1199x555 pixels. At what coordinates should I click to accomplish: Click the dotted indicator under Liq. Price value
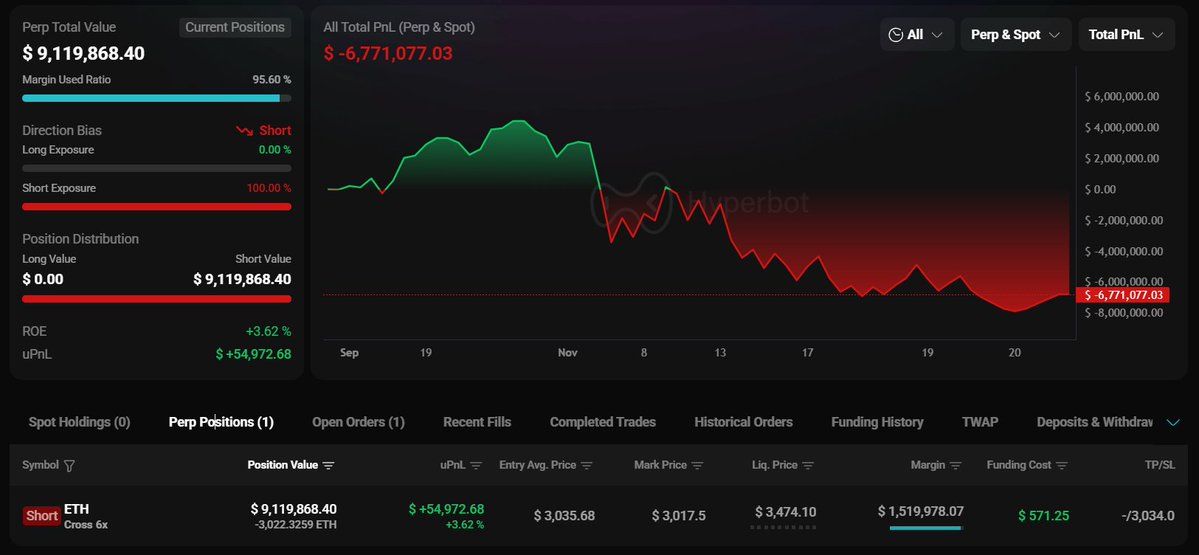point(783,527)
